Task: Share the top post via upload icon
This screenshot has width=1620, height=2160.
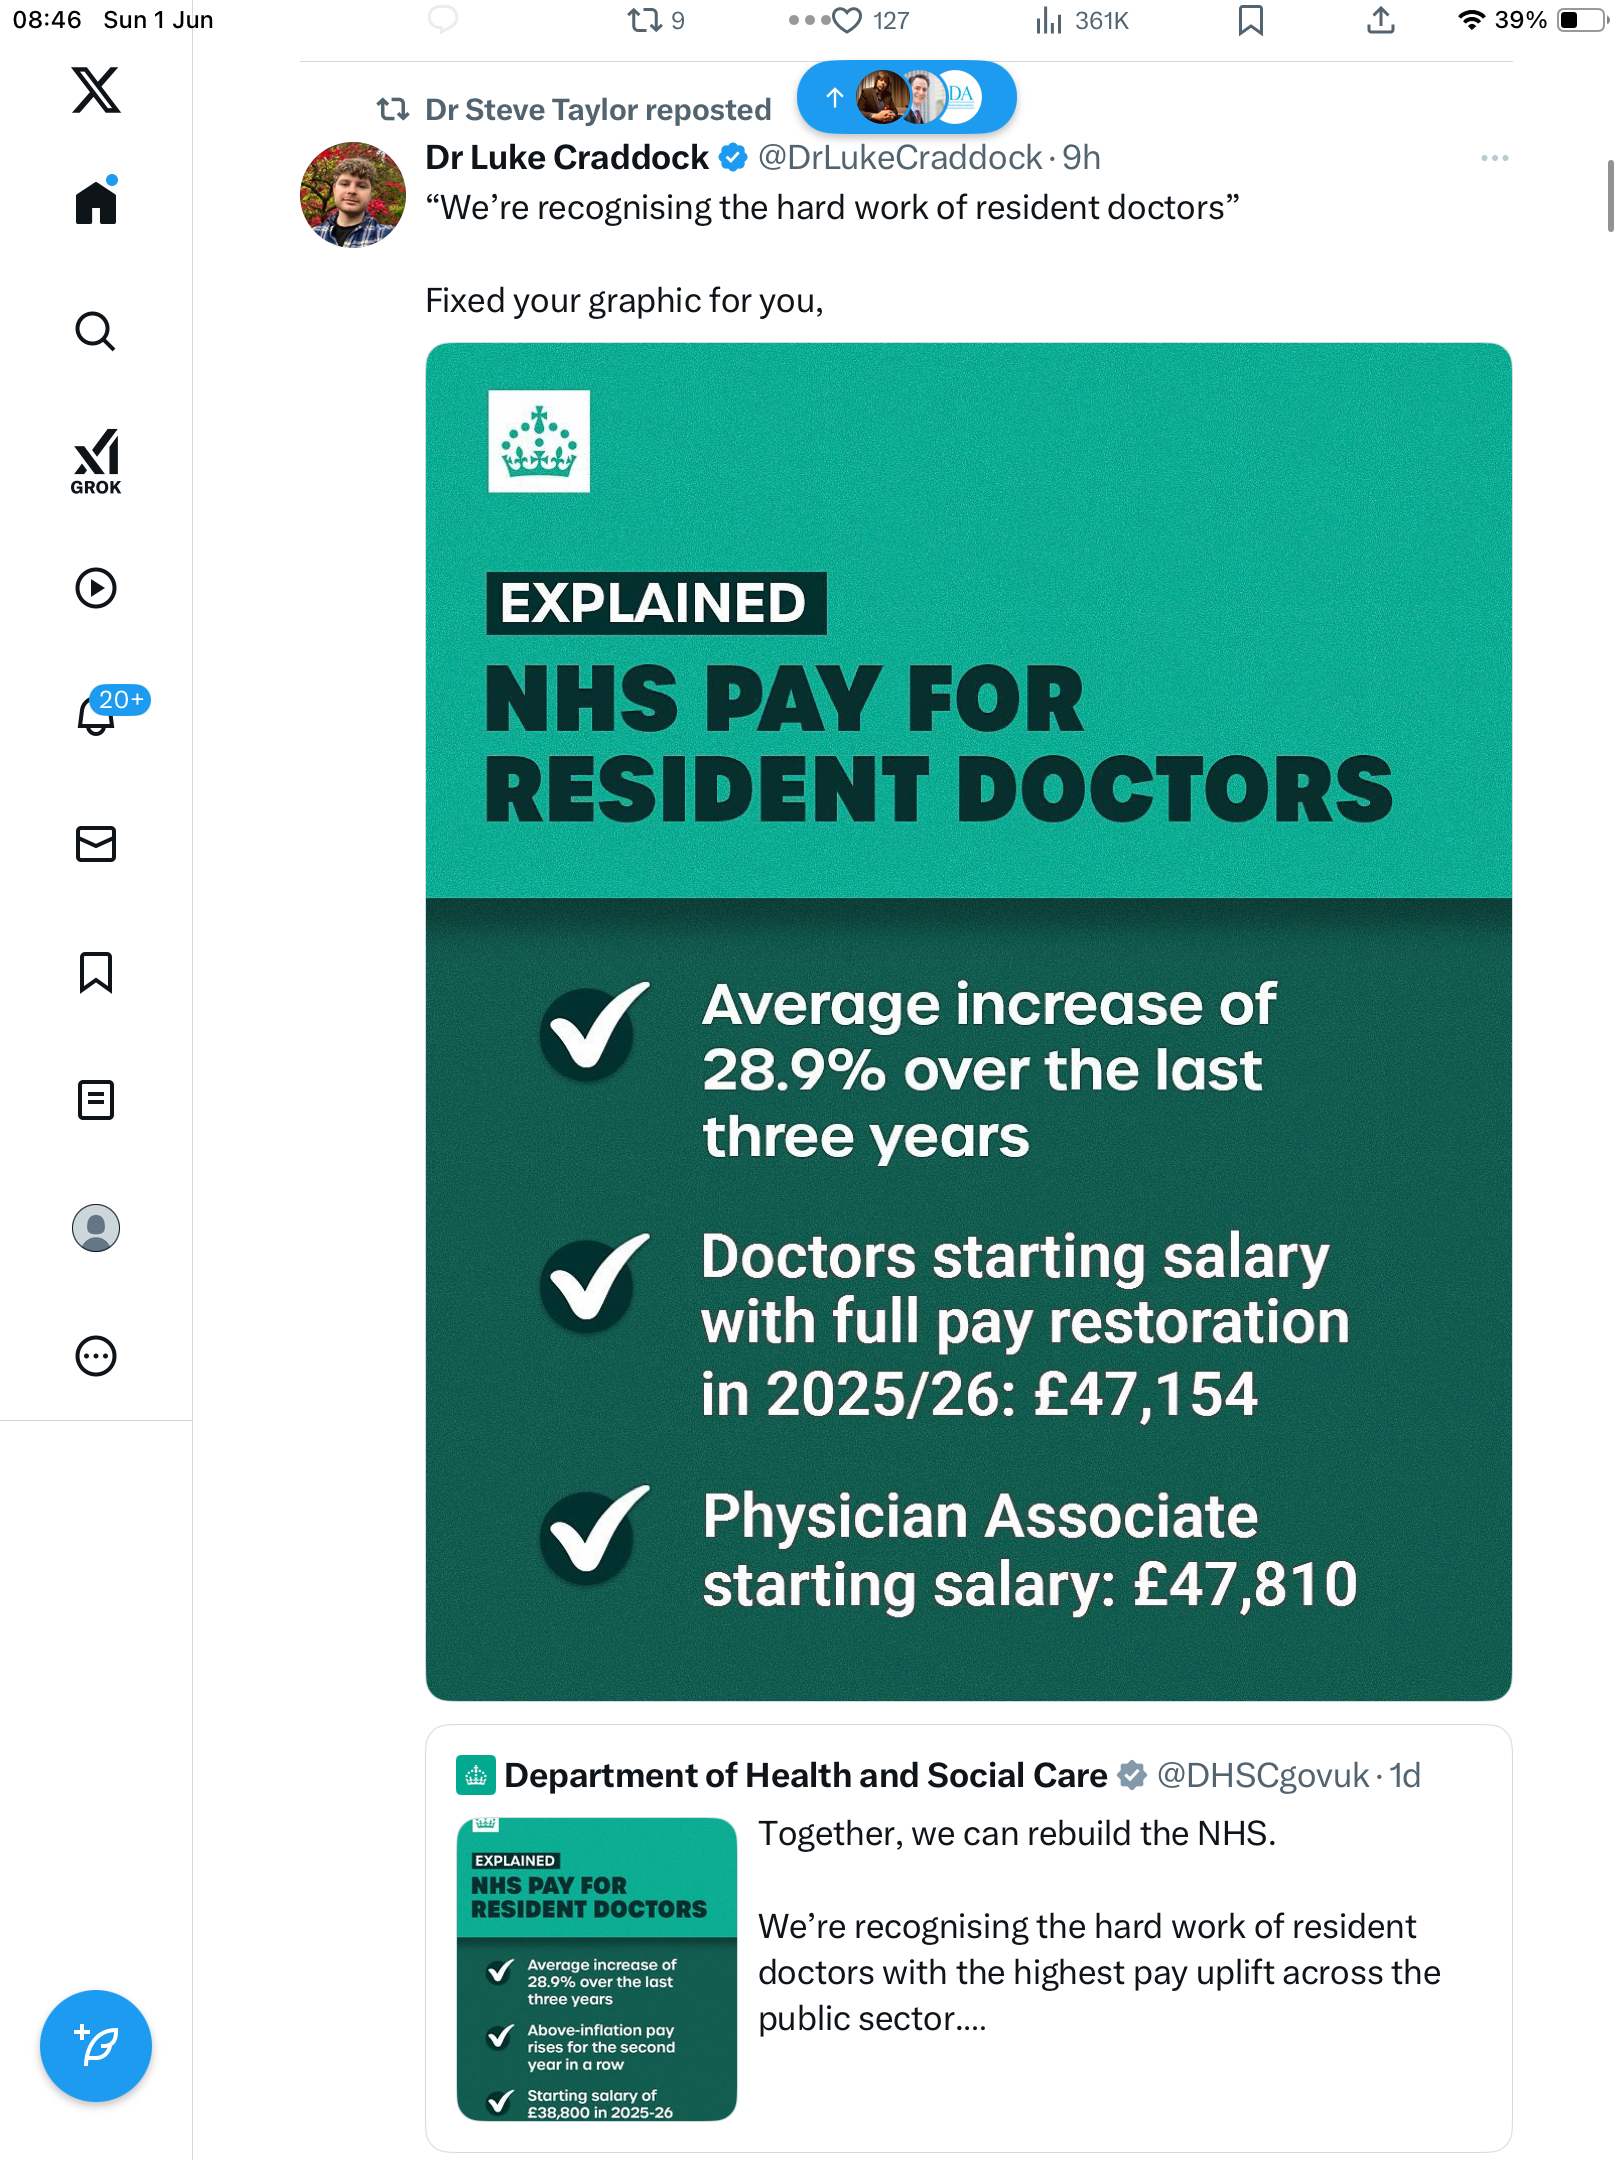Action: click(1380, 20)
